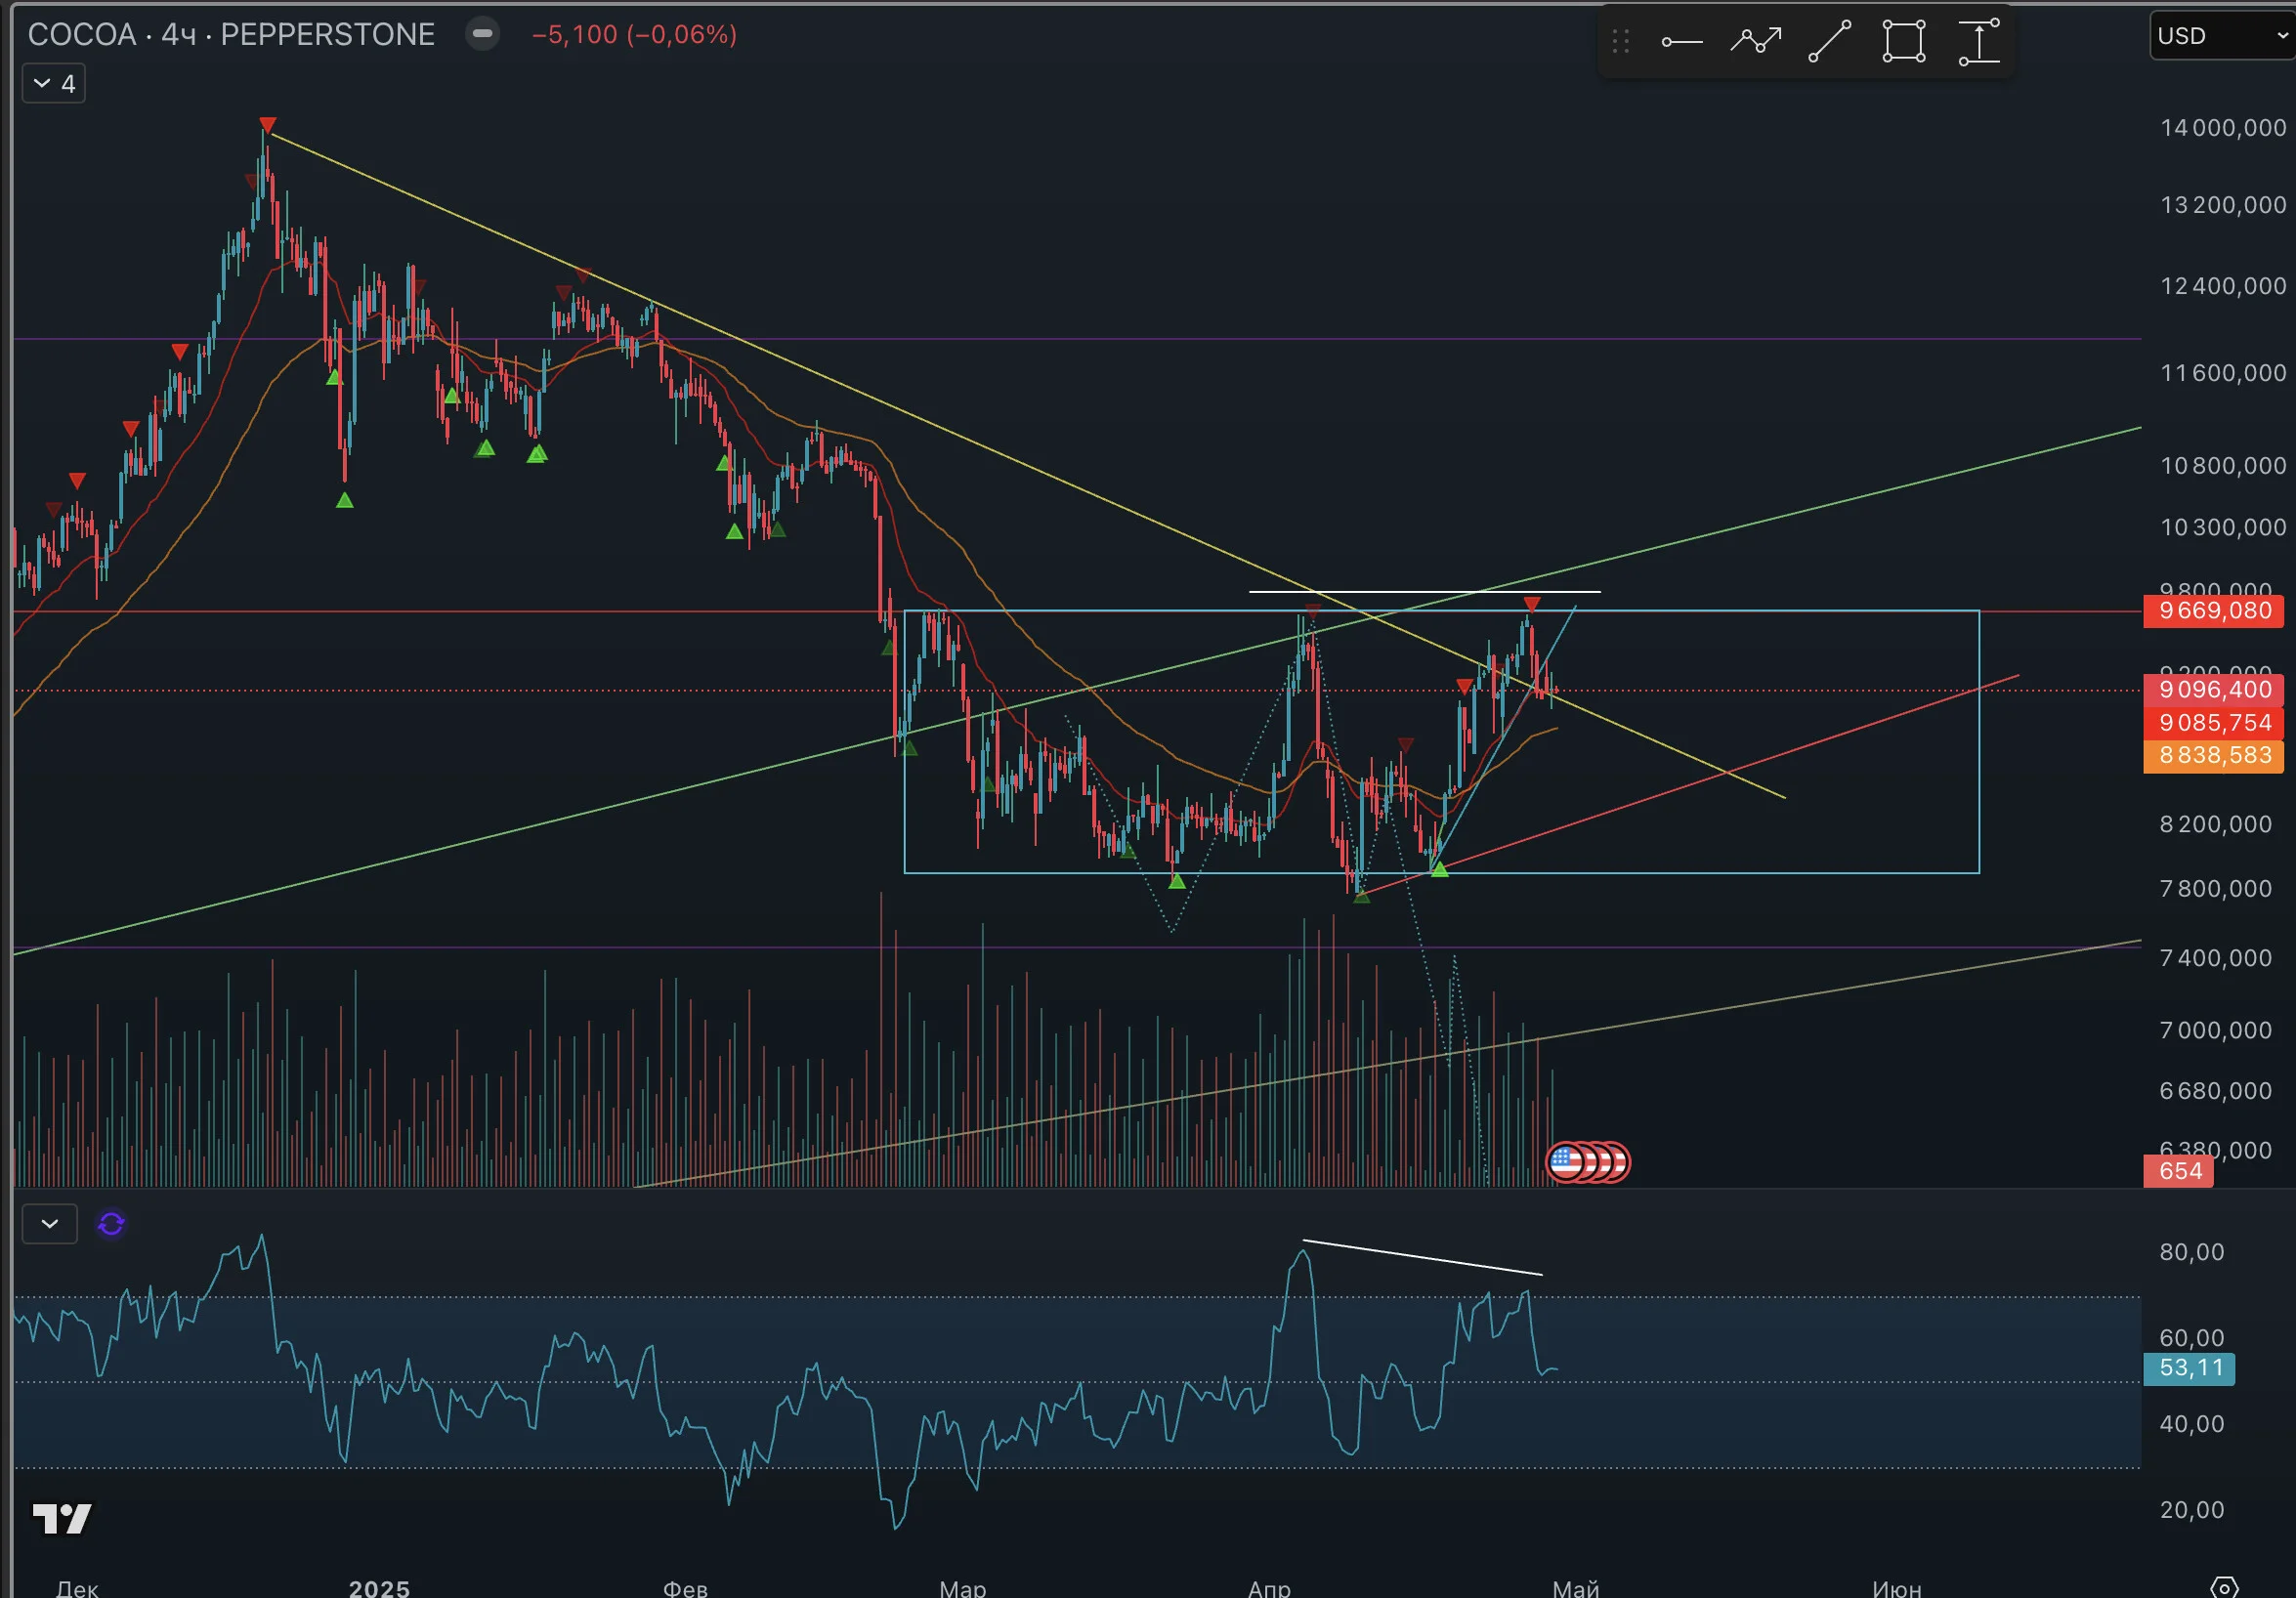
Task: Click the 20,00 RSI axis label
Action: click(x=2191, y=1509)
